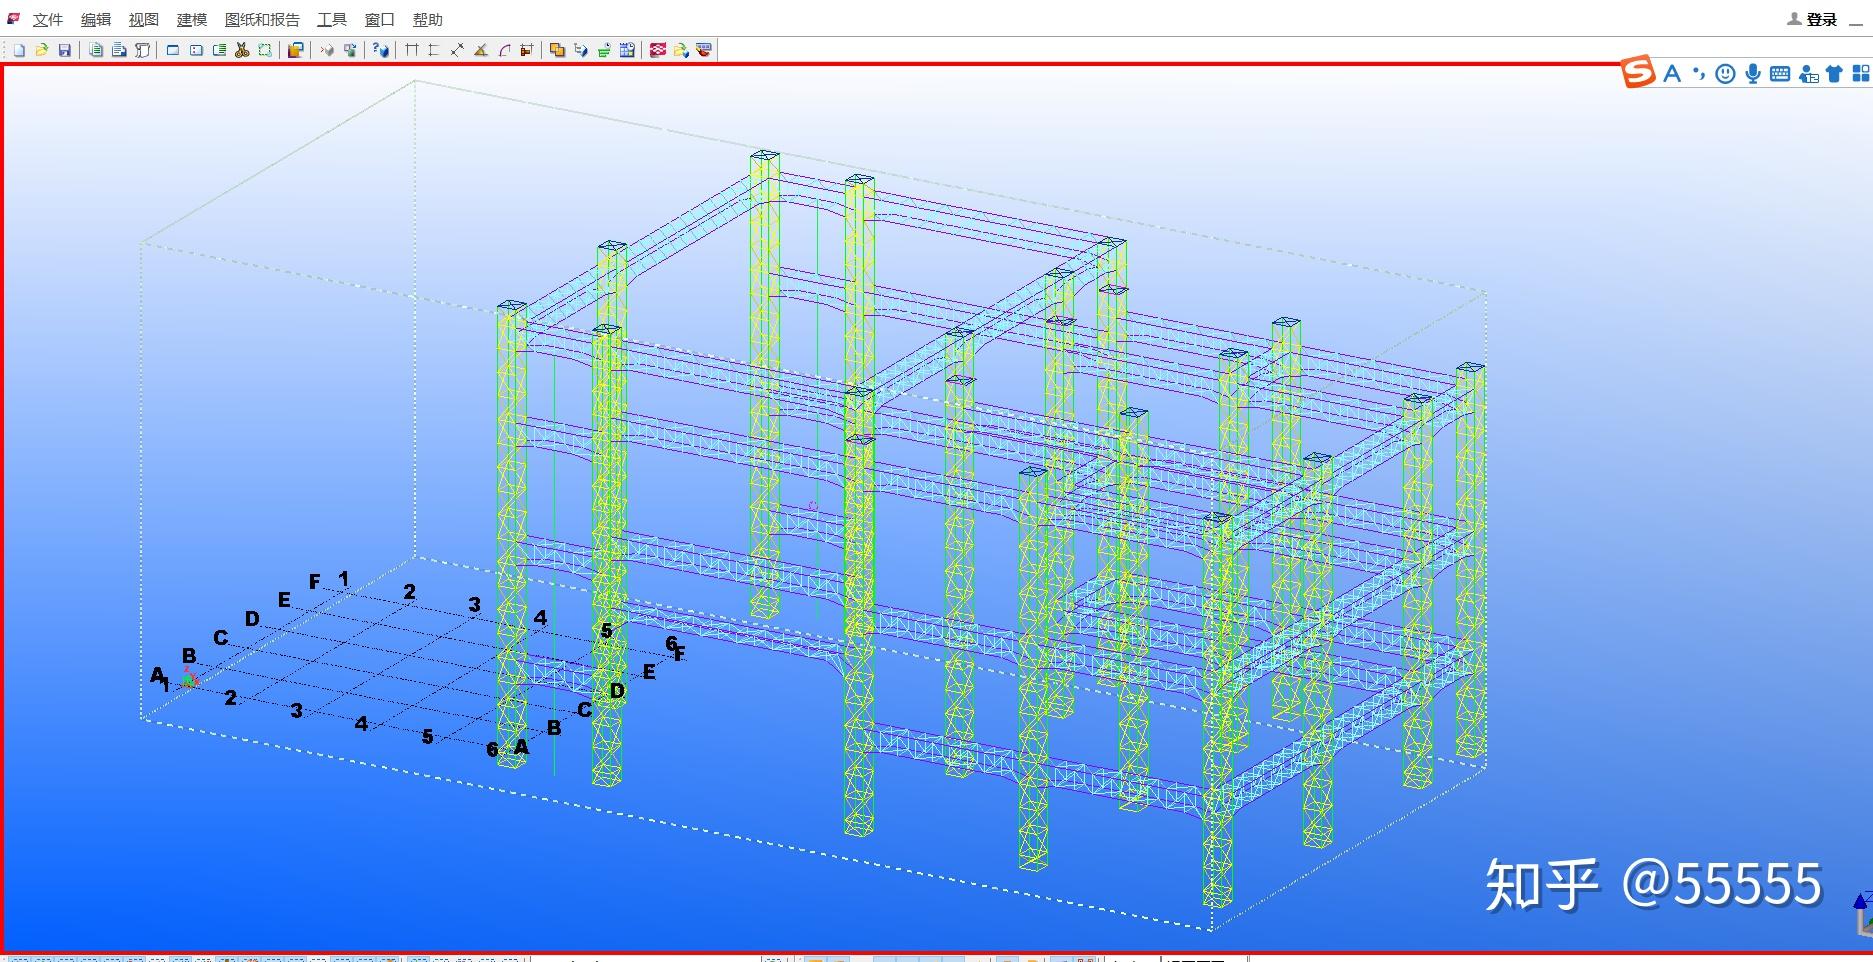The width and height of the screenshot is (1873, 962).
Task: Open the Sogou skin shirt icon
Action: (x=1834, y=73)
